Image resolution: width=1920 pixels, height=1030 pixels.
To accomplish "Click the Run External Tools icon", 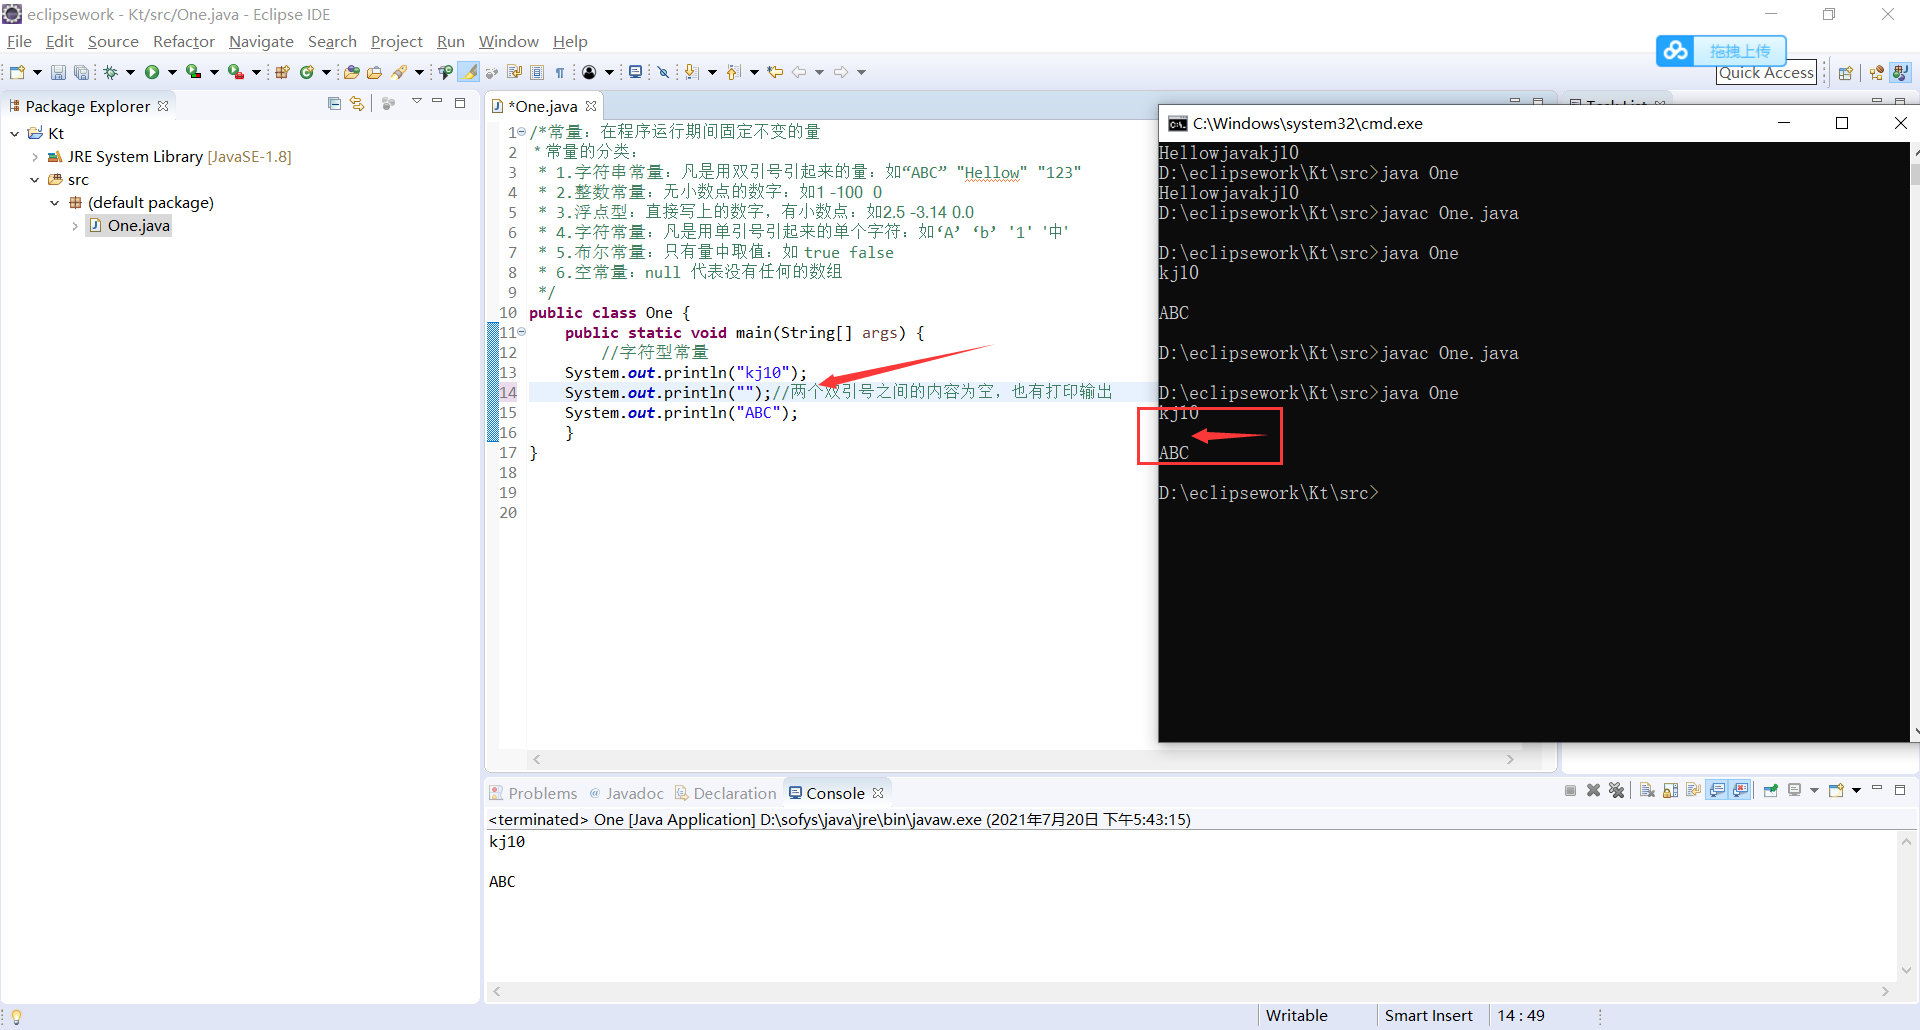I will coord(235,72).
